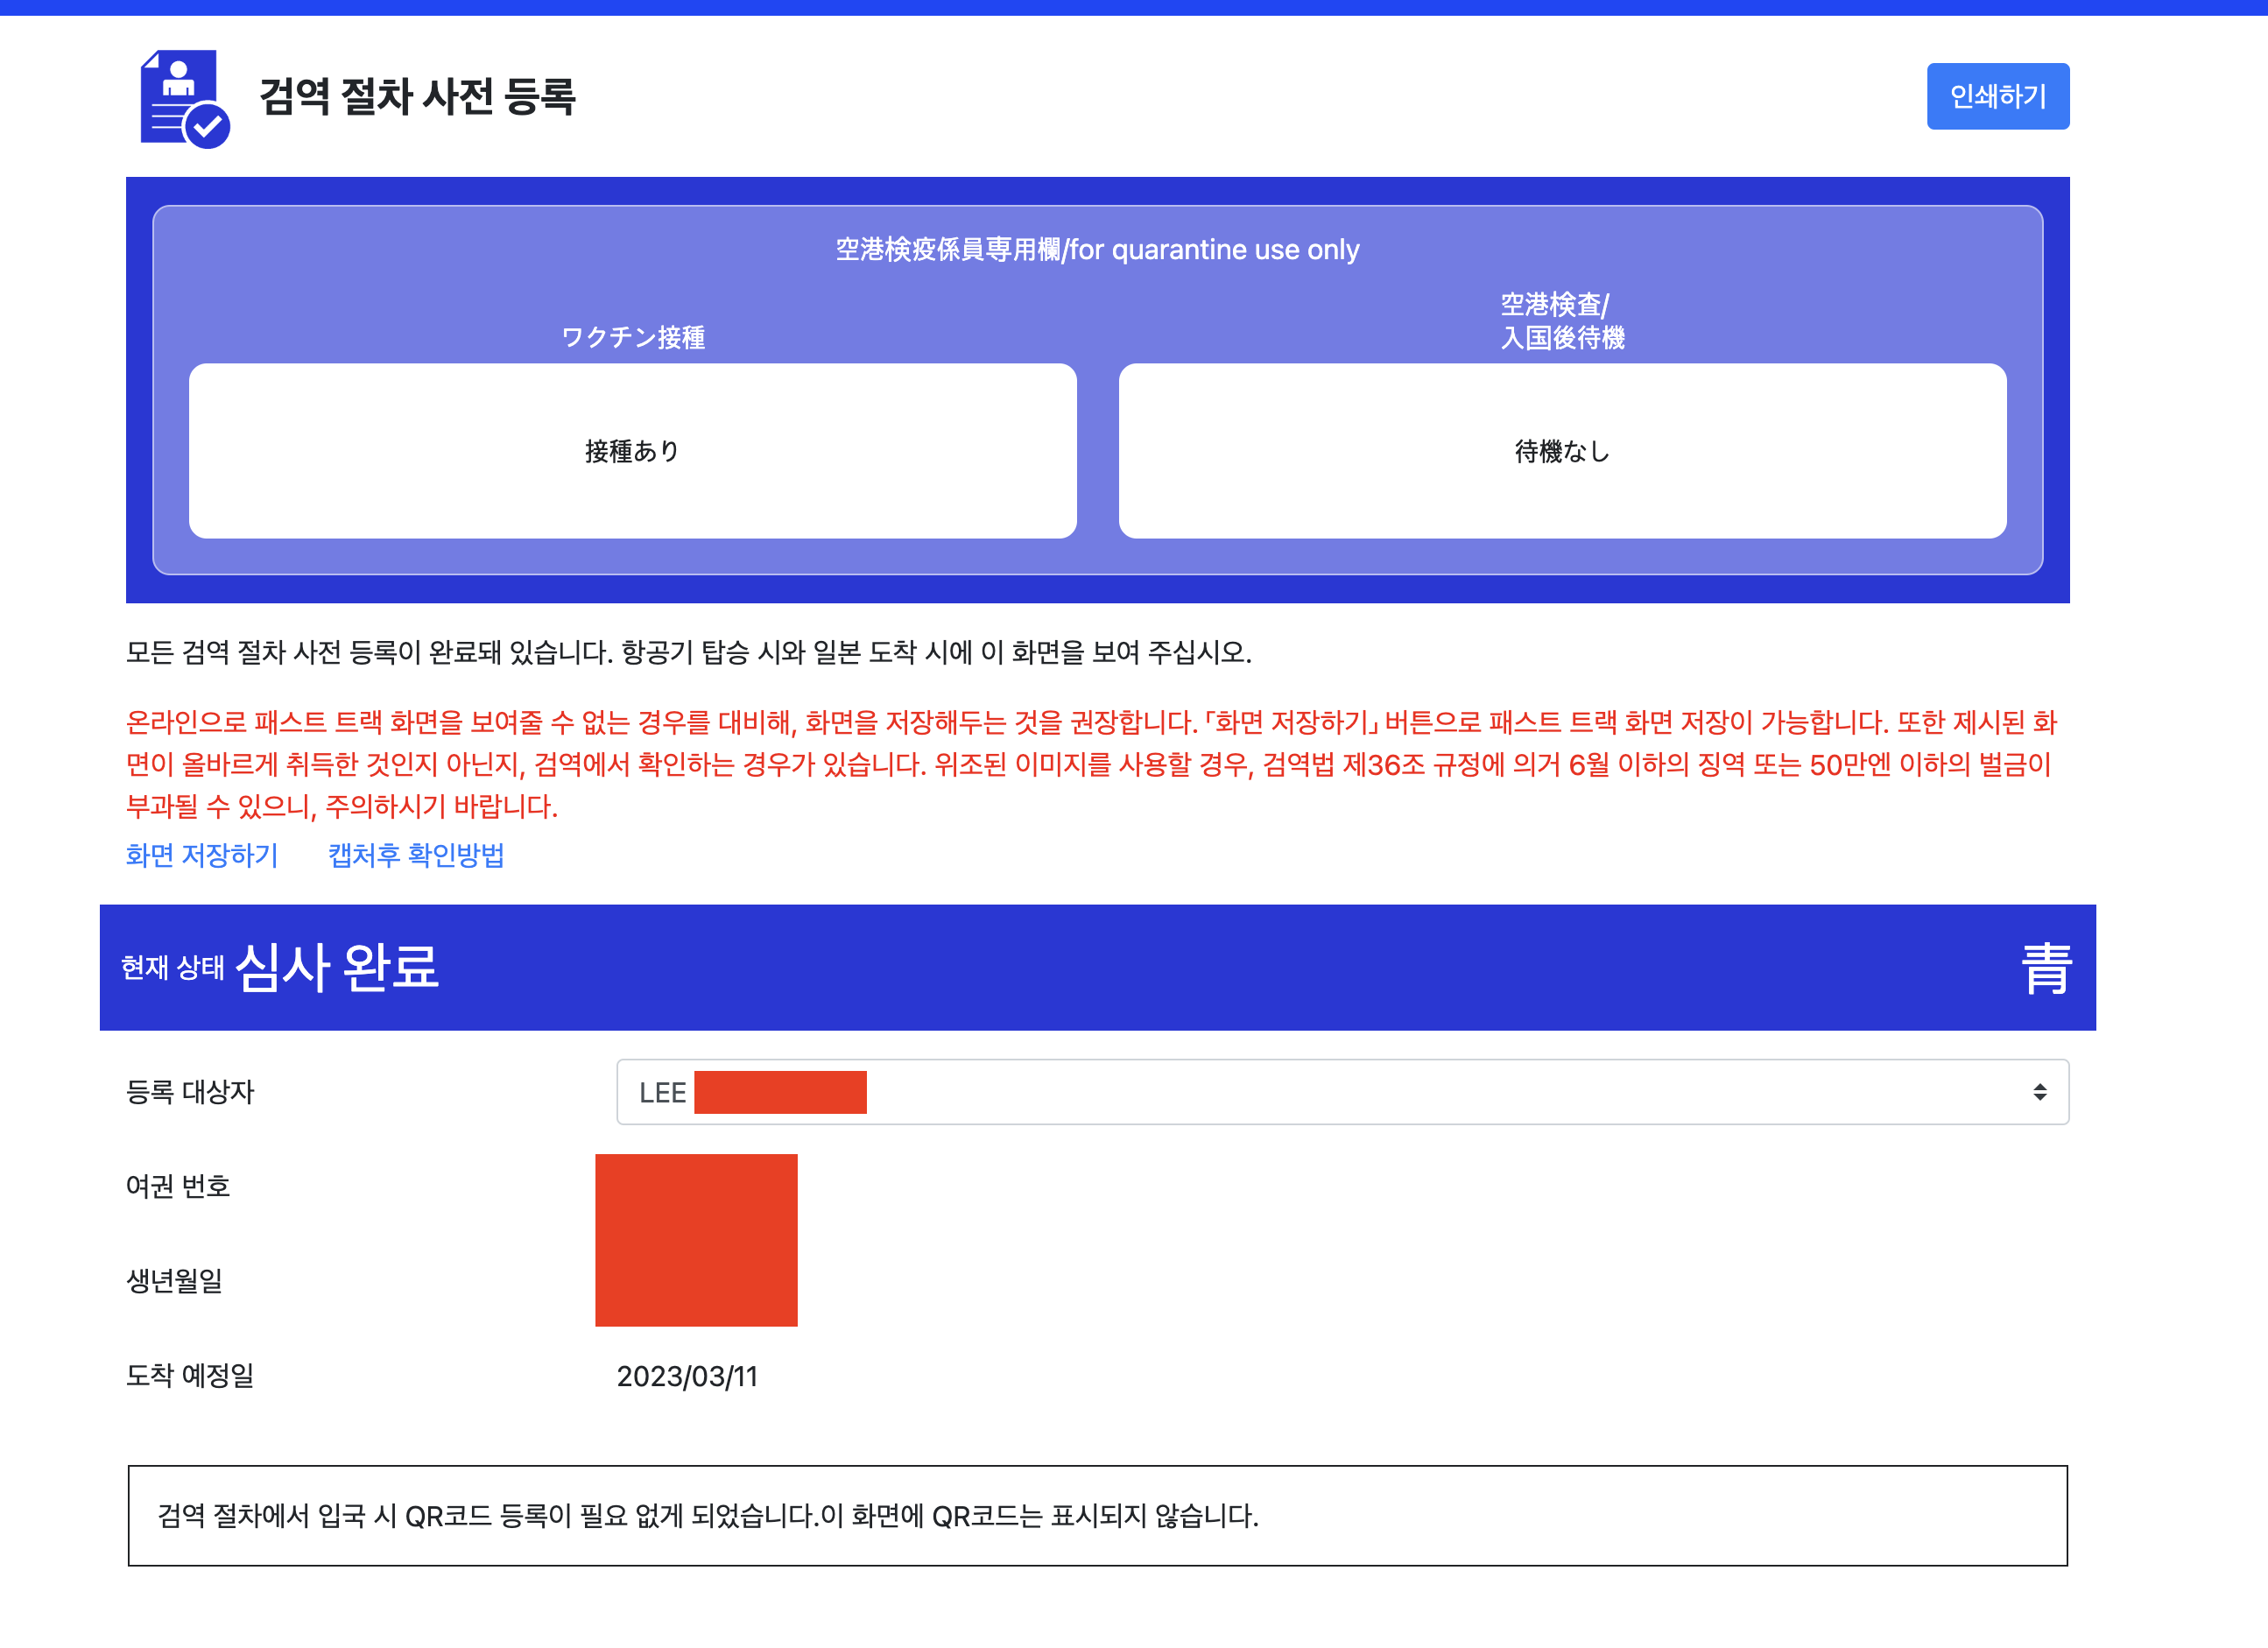Image resolution: width=2268 pixels, height=1648 pixels.
Task: Click the 待機なし quarantine status box
Action: (1561, 451)
